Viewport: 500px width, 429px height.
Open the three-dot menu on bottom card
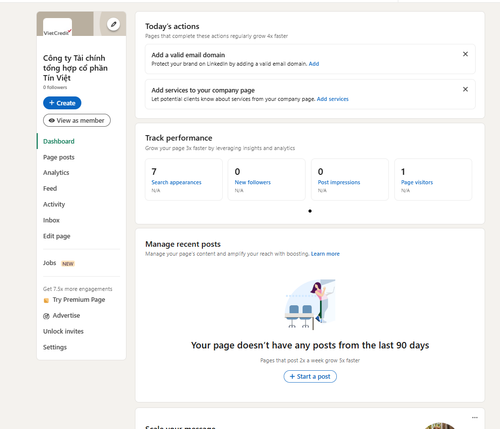point(475,417)
